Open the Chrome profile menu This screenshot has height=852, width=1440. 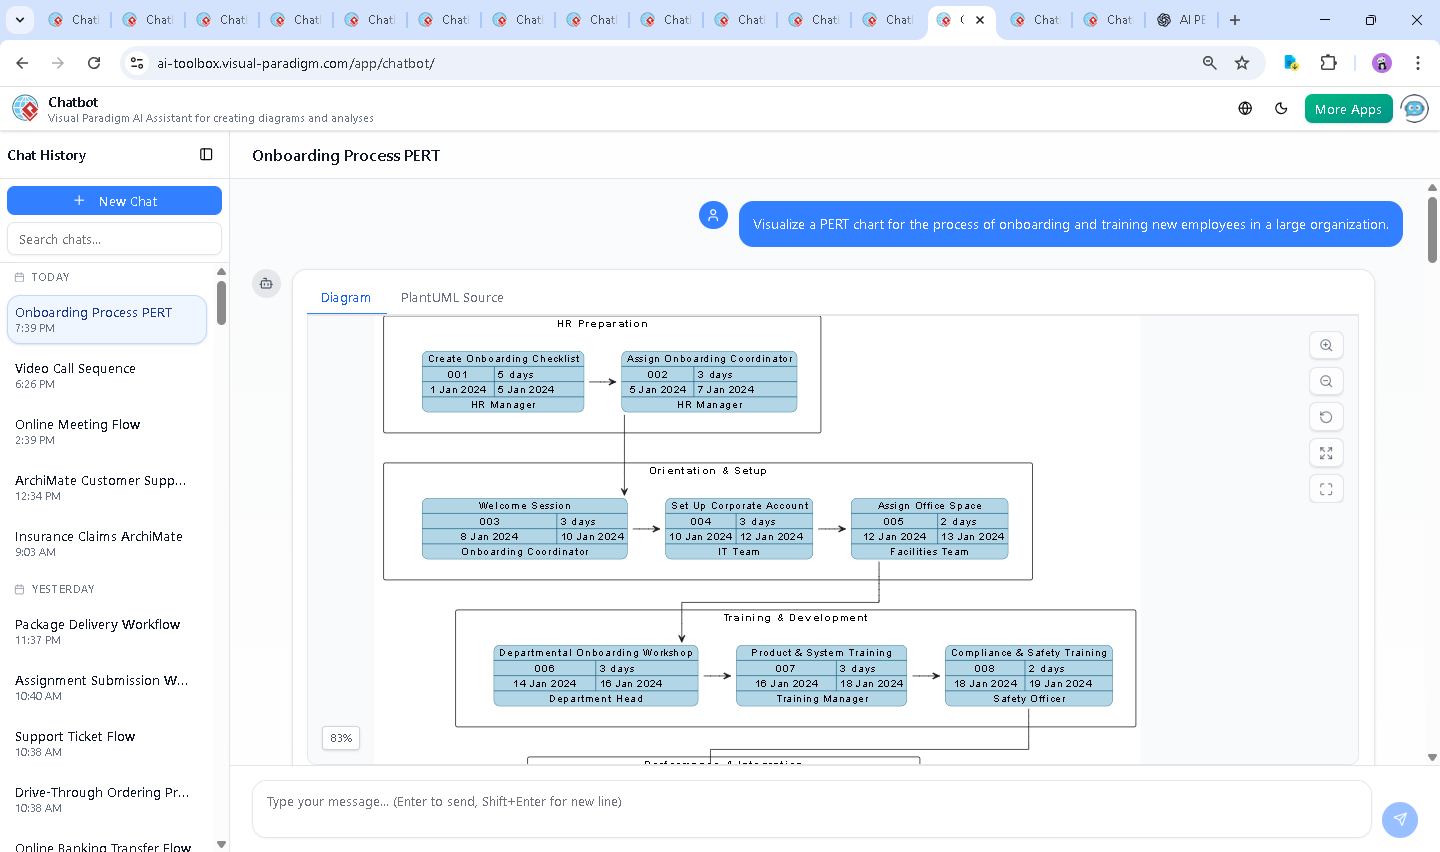(x=1381, y=62)
